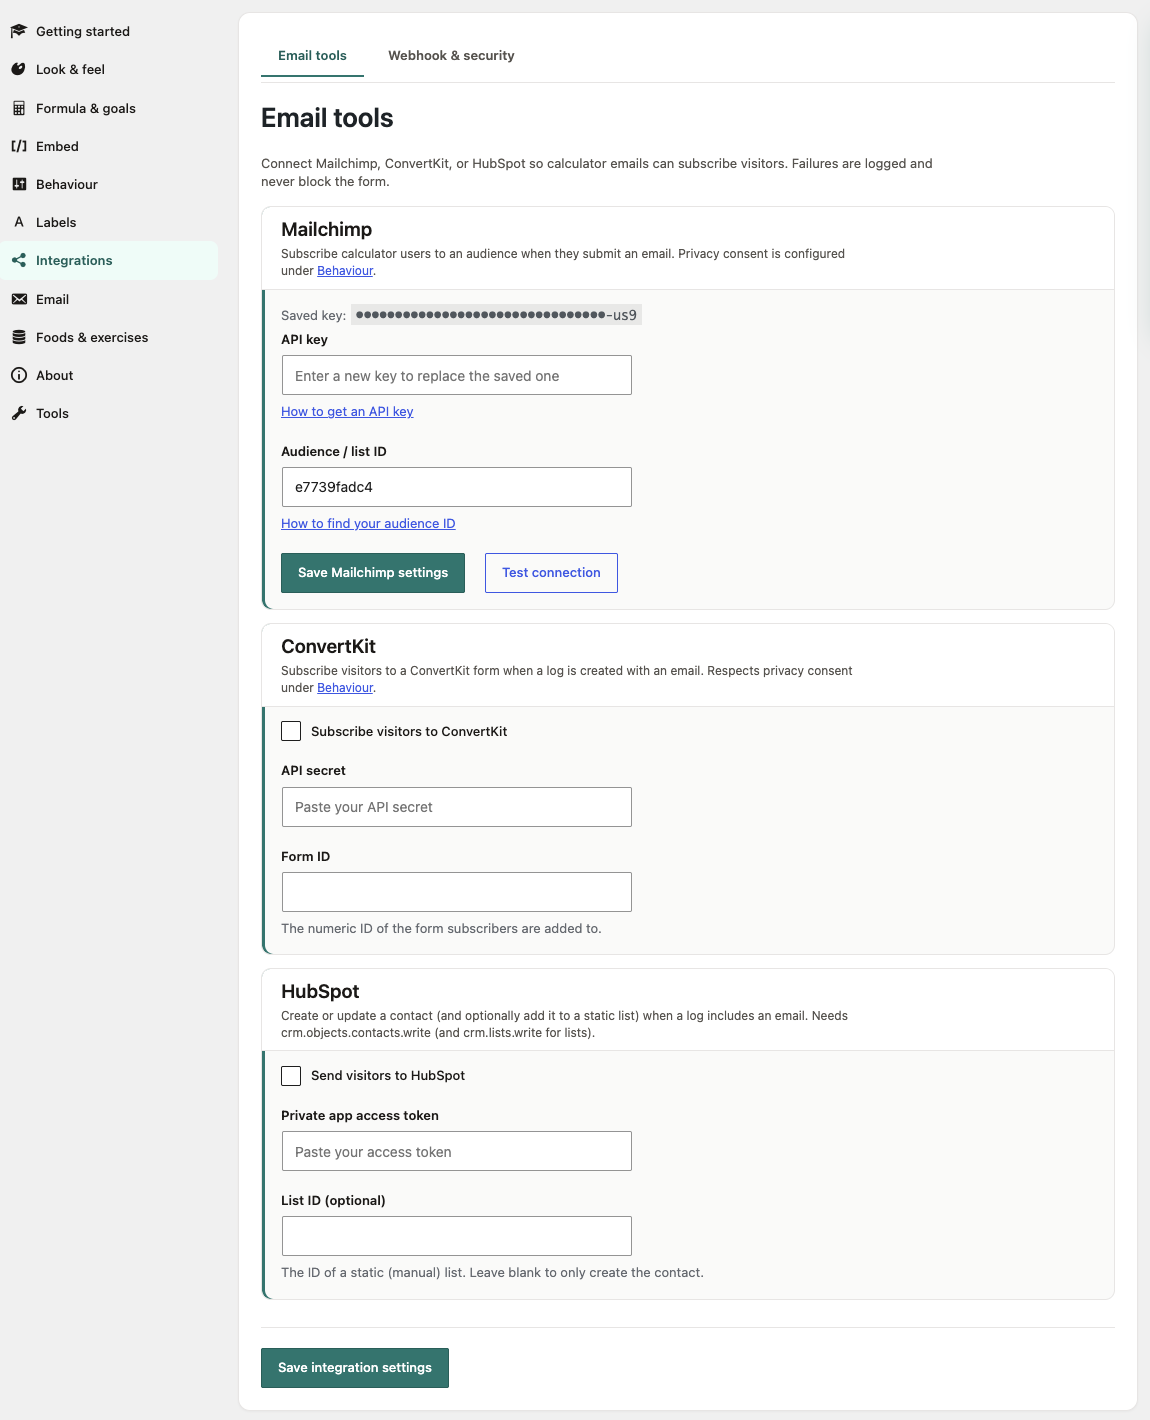Click the HubSpot section heading
This screenshot has width=1150, height=1420.
[320, 991]
